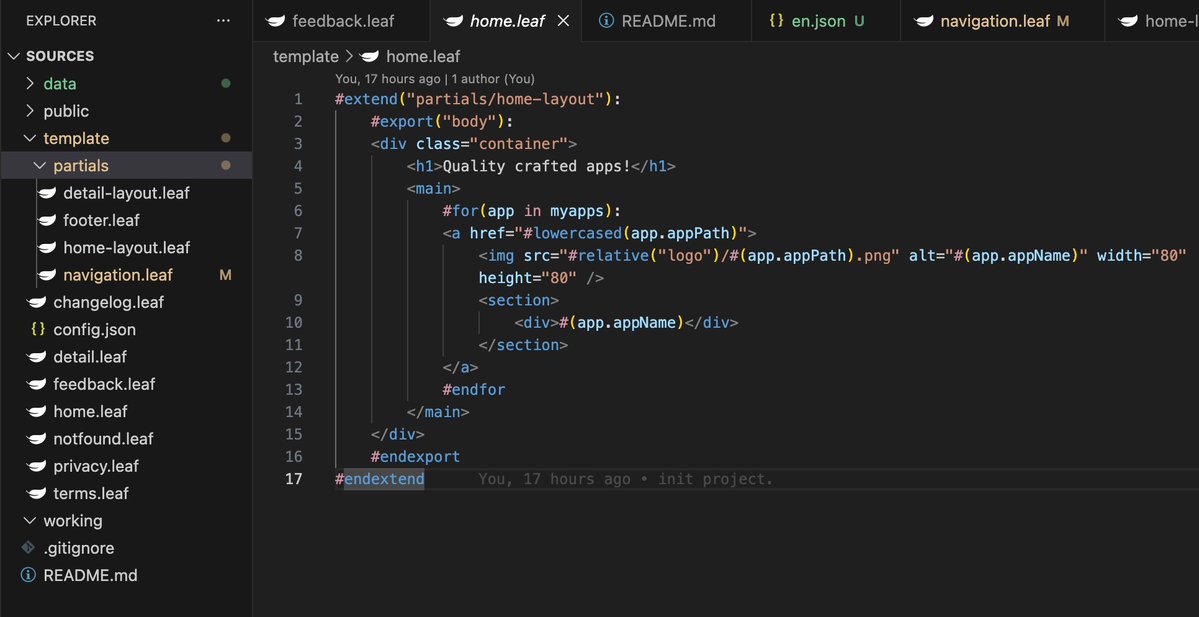Viewport: 1199px width, 617px height.
Task: Open the .gitignore file
Action: 79,548
